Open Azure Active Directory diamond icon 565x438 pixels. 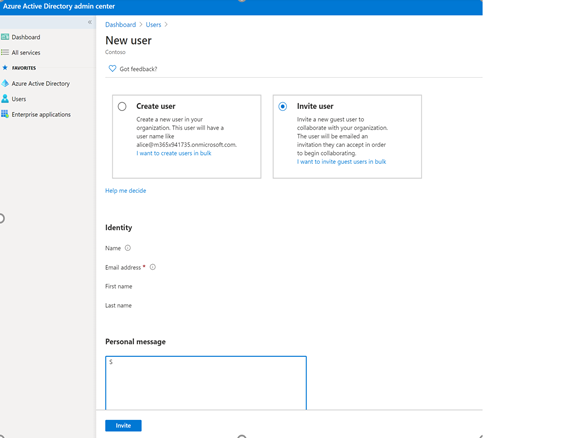[x=5, y=84]
